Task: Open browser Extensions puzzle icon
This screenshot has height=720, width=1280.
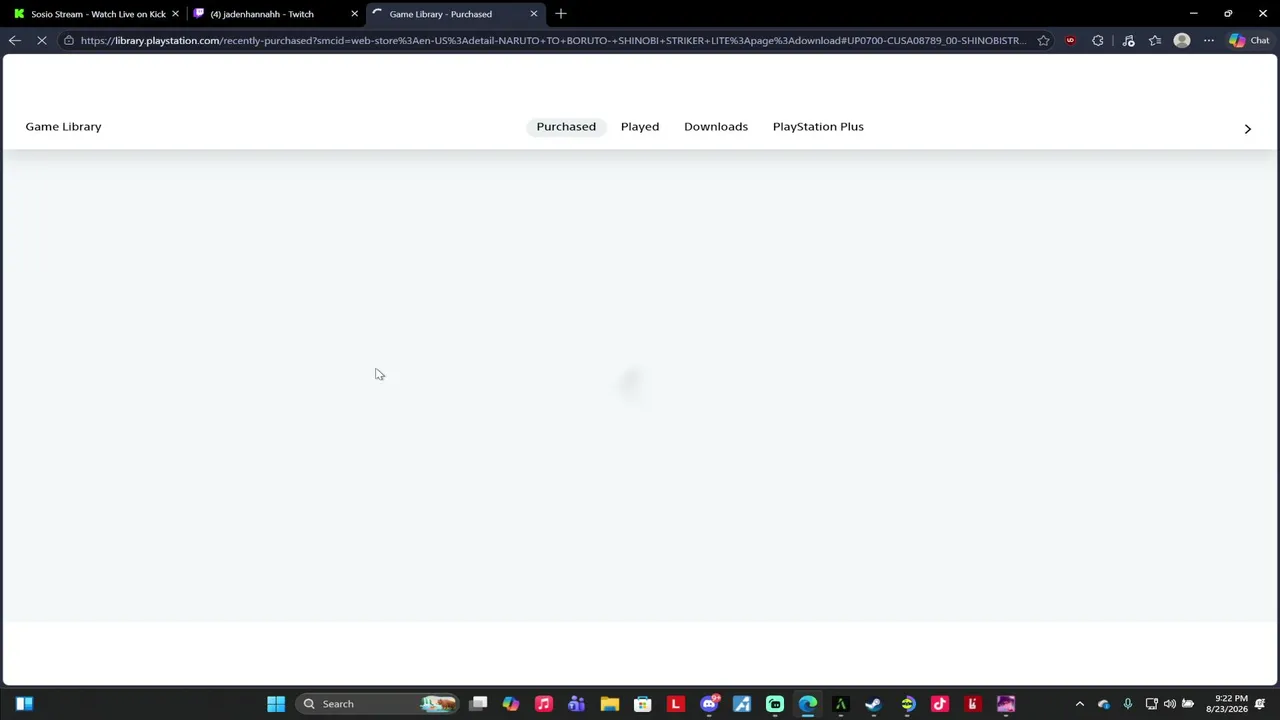Action: (1098, 41)
